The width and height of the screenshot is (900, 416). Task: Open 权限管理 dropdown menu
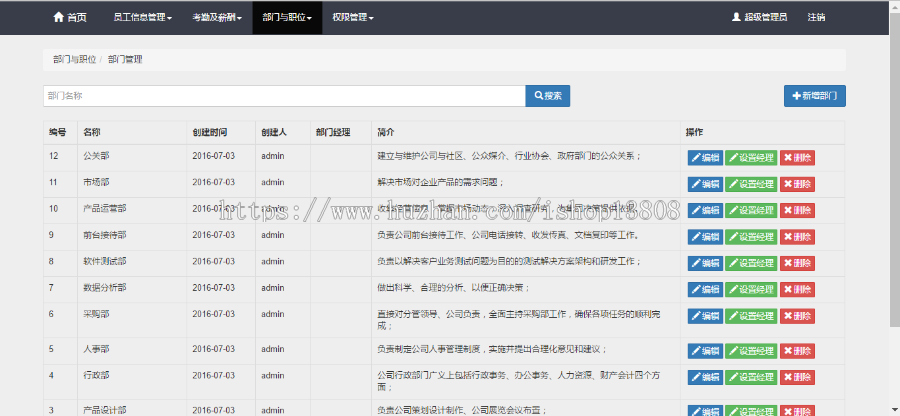pos(353,17)
